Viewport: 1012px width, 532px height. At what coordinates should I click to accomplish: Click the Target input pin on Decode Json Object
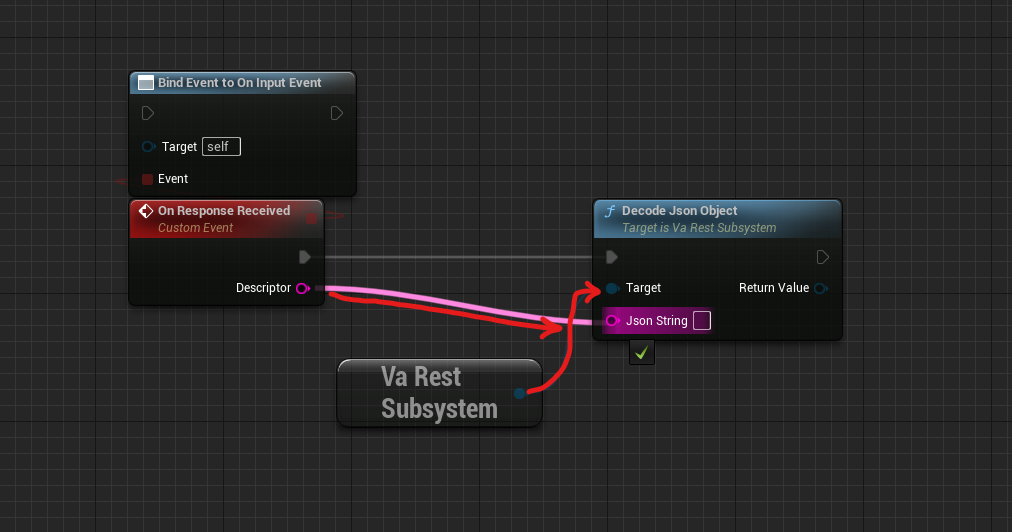[x=611, y=288]
